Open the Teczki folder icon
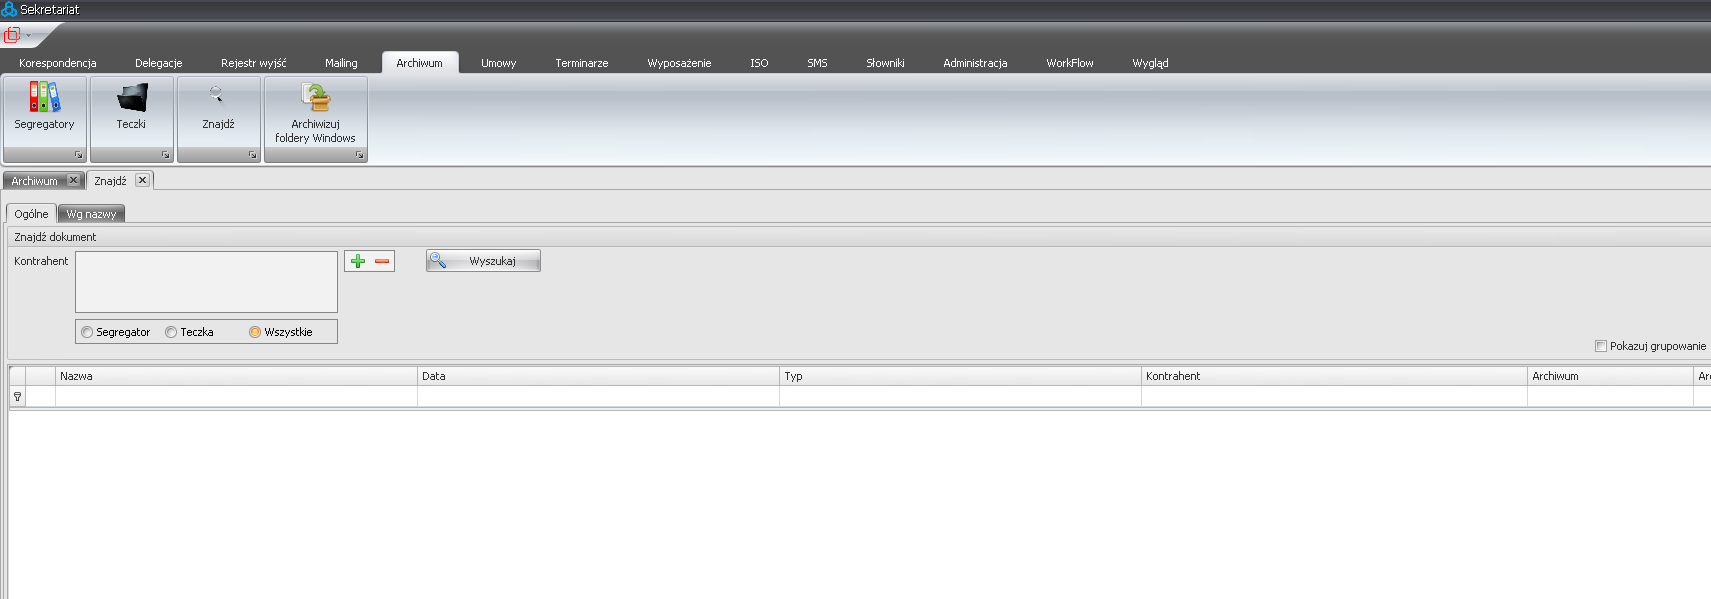Screen dimensions: 1711x599 [x=131, y=97]
